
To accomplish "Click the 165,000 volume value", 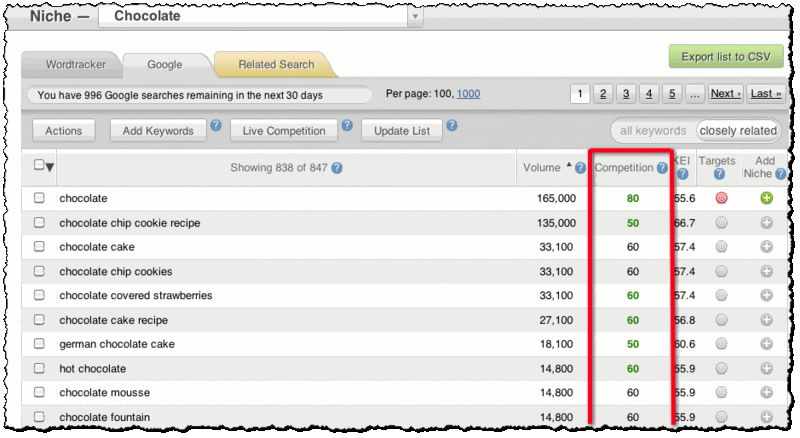I will point(556,198).
